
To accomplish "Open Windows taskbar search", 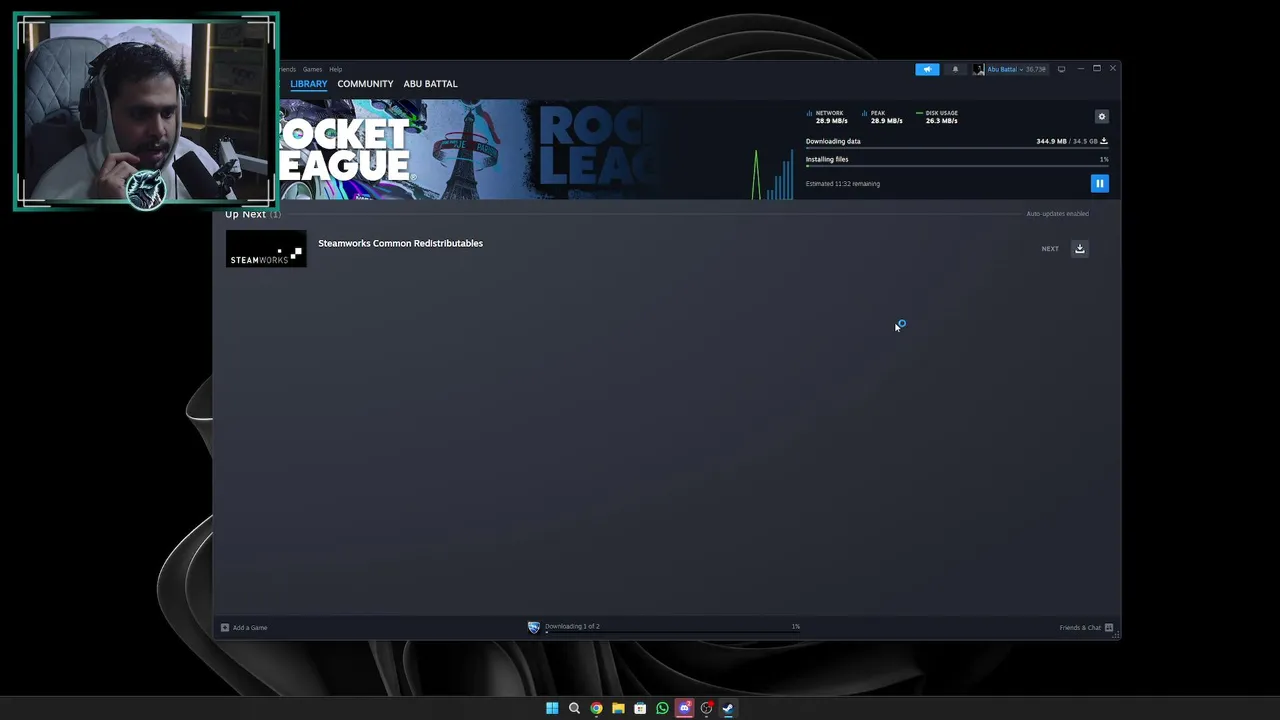I will (x=574, y=708).
